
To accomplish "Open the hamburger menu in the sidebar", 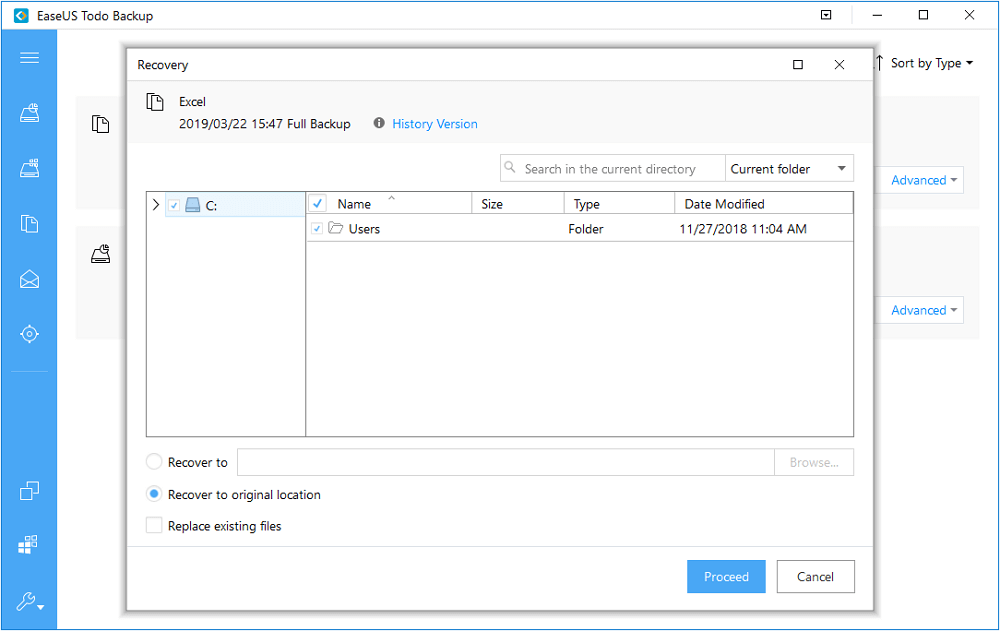I will 29,58.
